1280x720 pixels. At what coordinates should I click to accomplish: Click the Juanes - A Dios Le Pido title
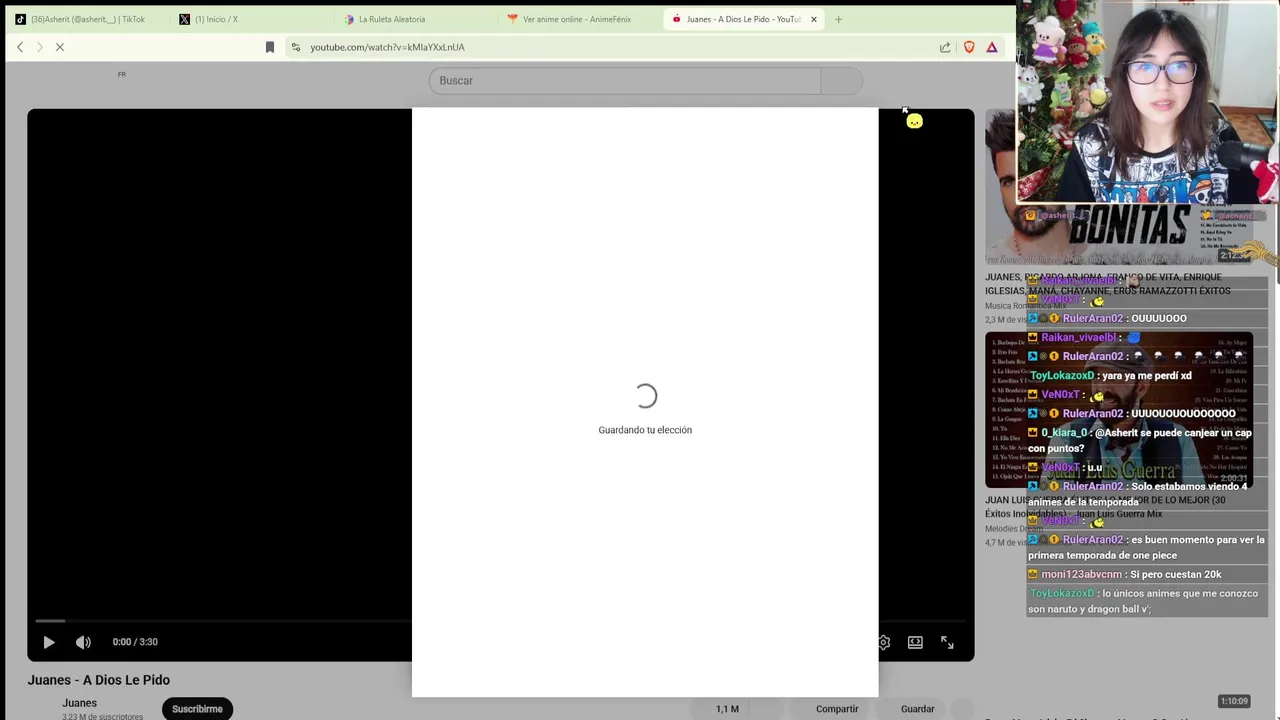(x=99, y=680)
